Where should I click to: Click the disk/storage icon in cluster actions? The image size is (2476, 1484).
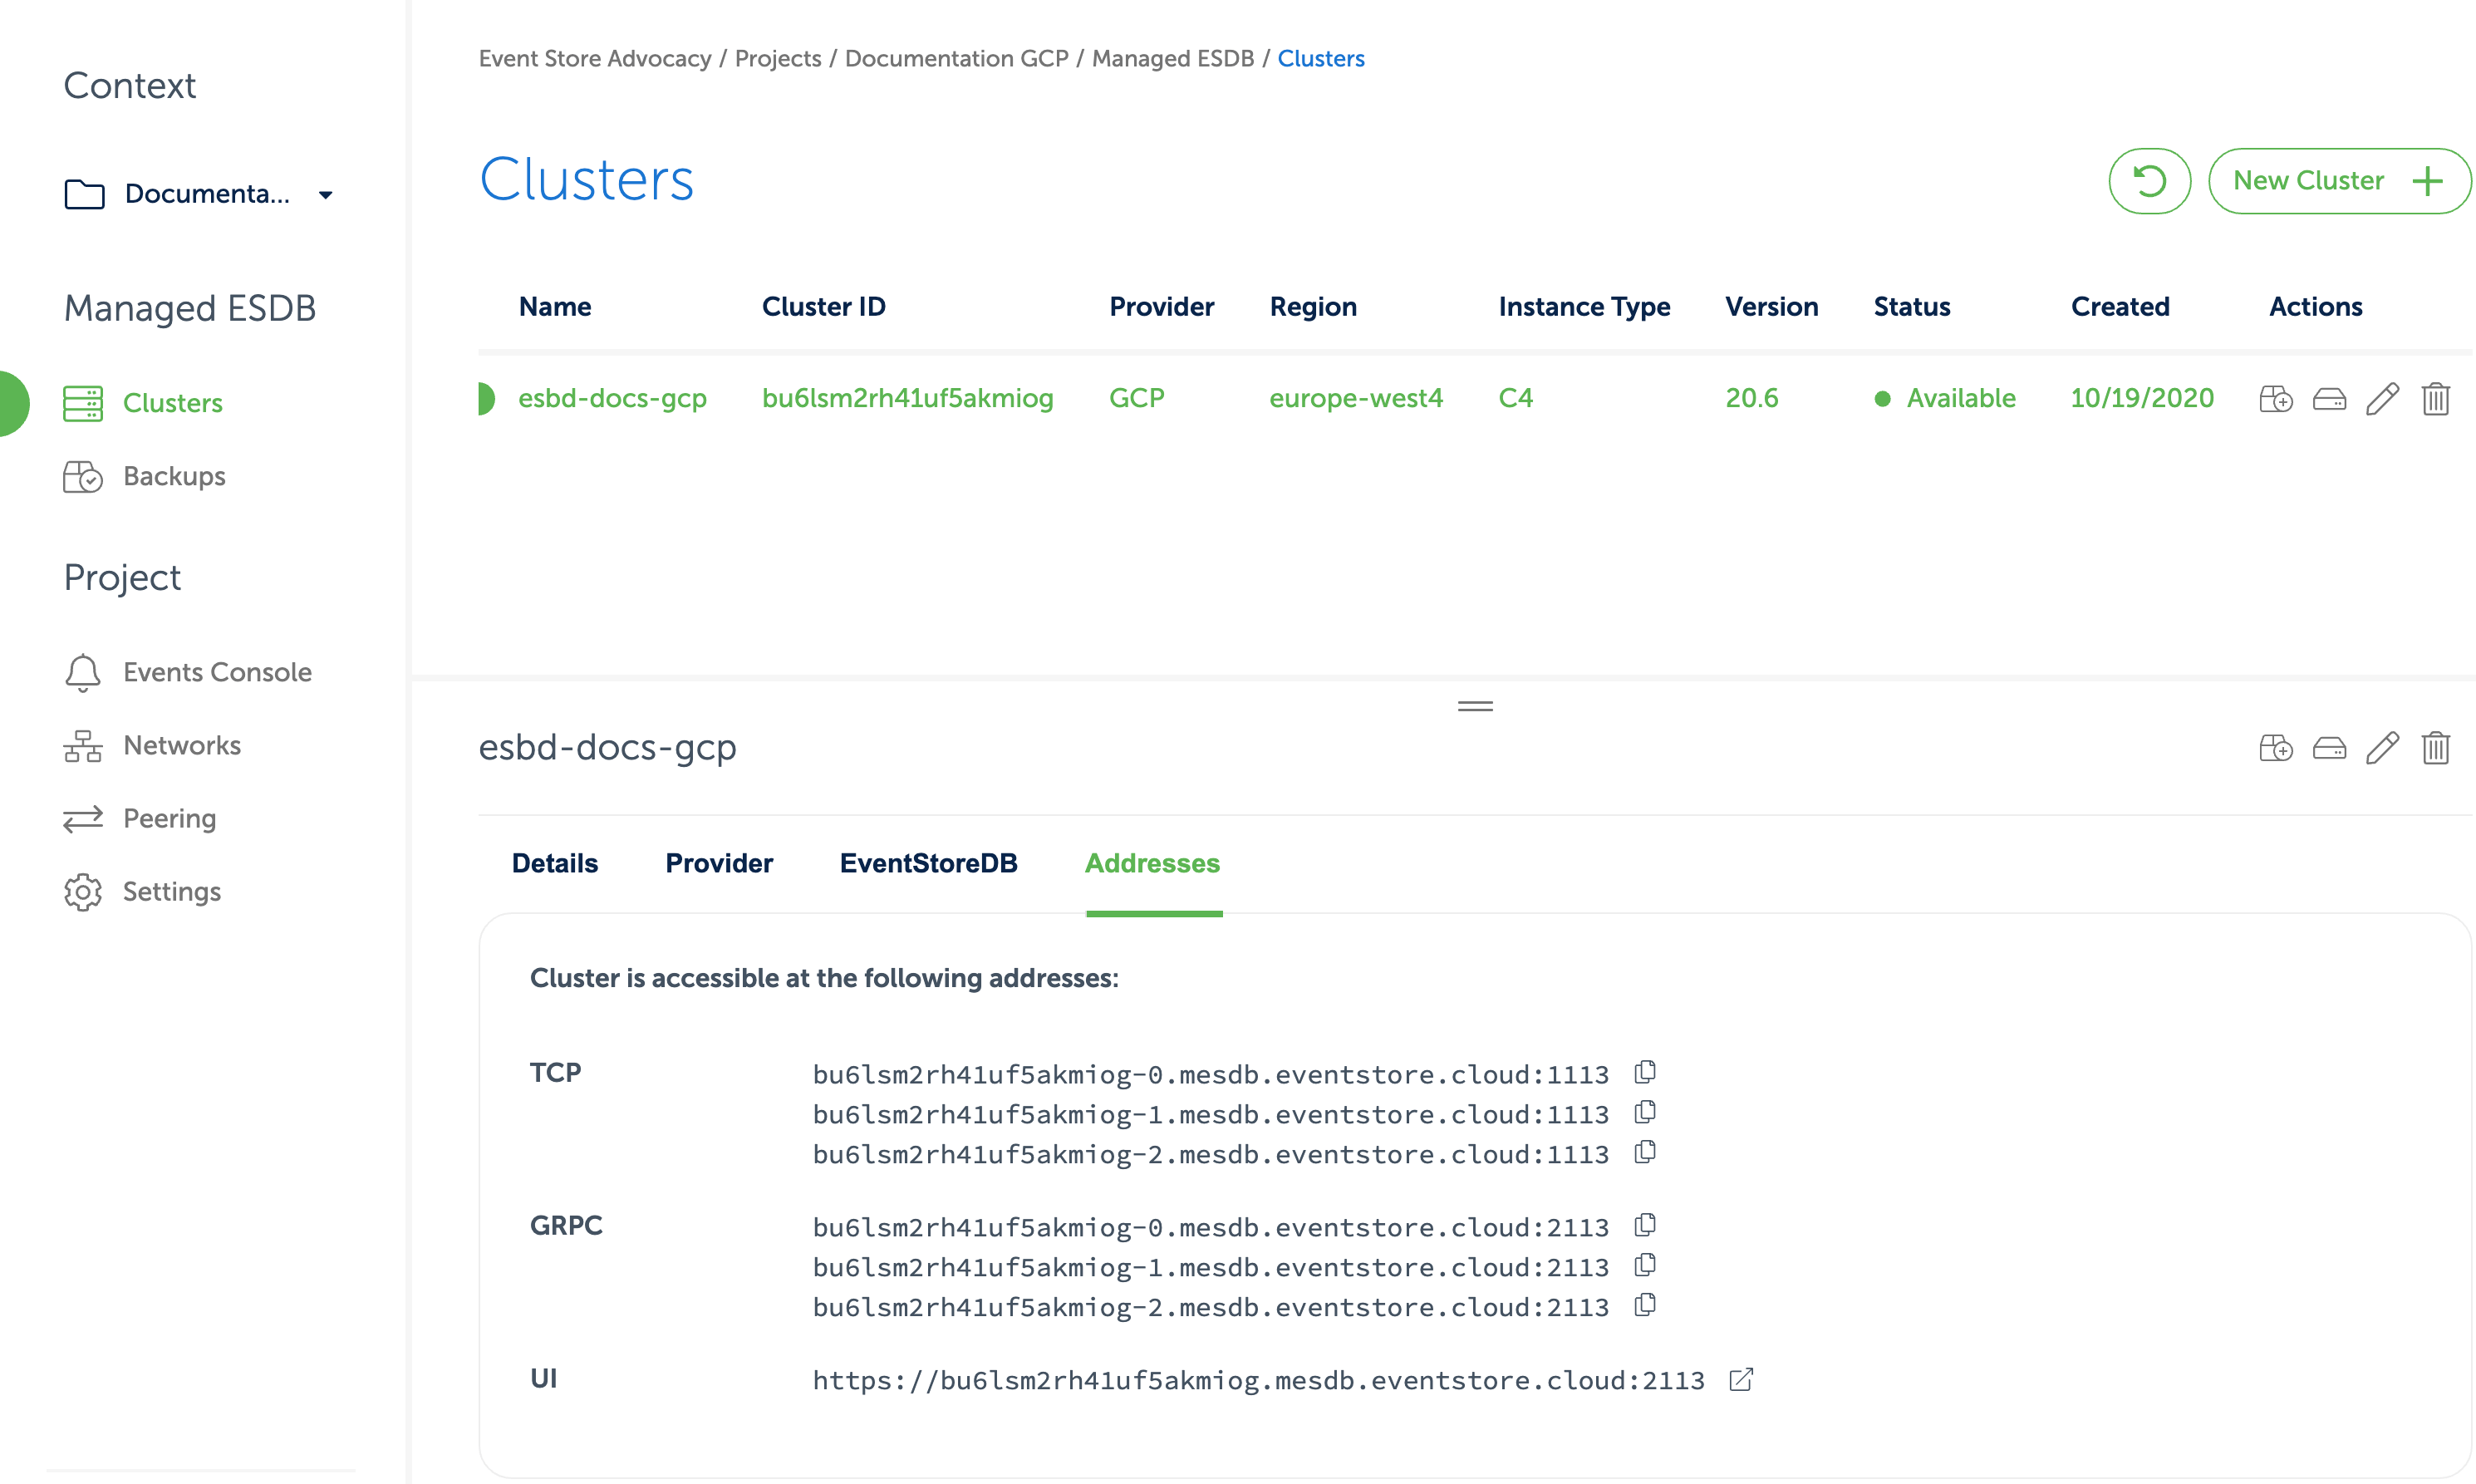(x=2330, y=397)
